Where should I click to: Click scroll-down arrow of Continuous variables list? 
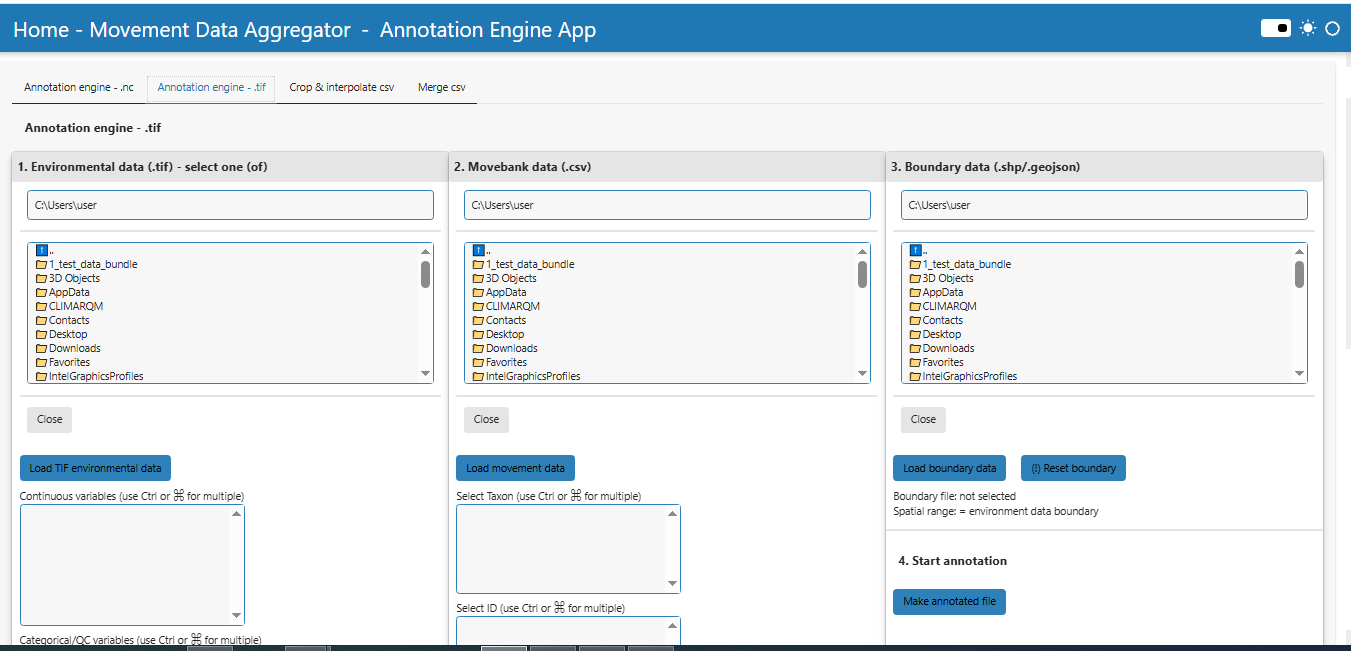[237, 615]
